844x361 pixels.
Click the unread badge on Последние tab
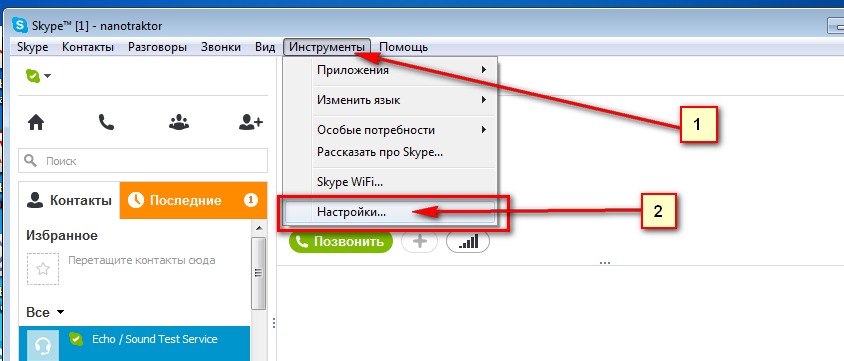click(x=250, y=201)
